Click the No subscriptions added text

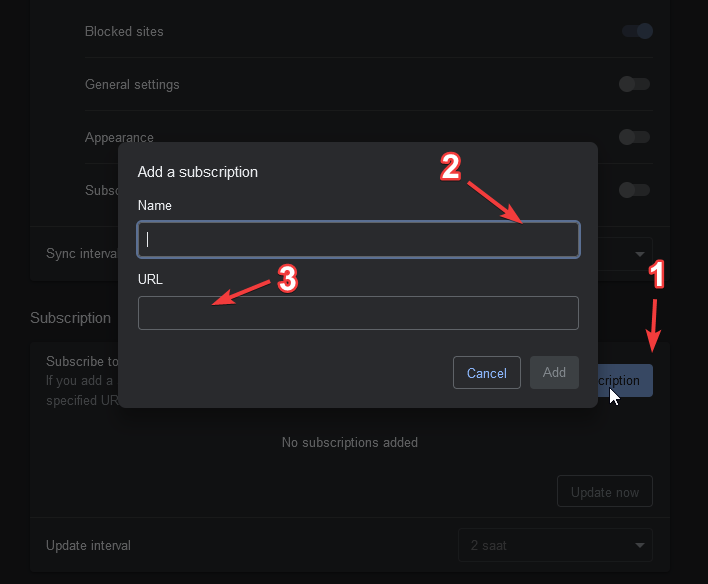(x=350, y=442)
